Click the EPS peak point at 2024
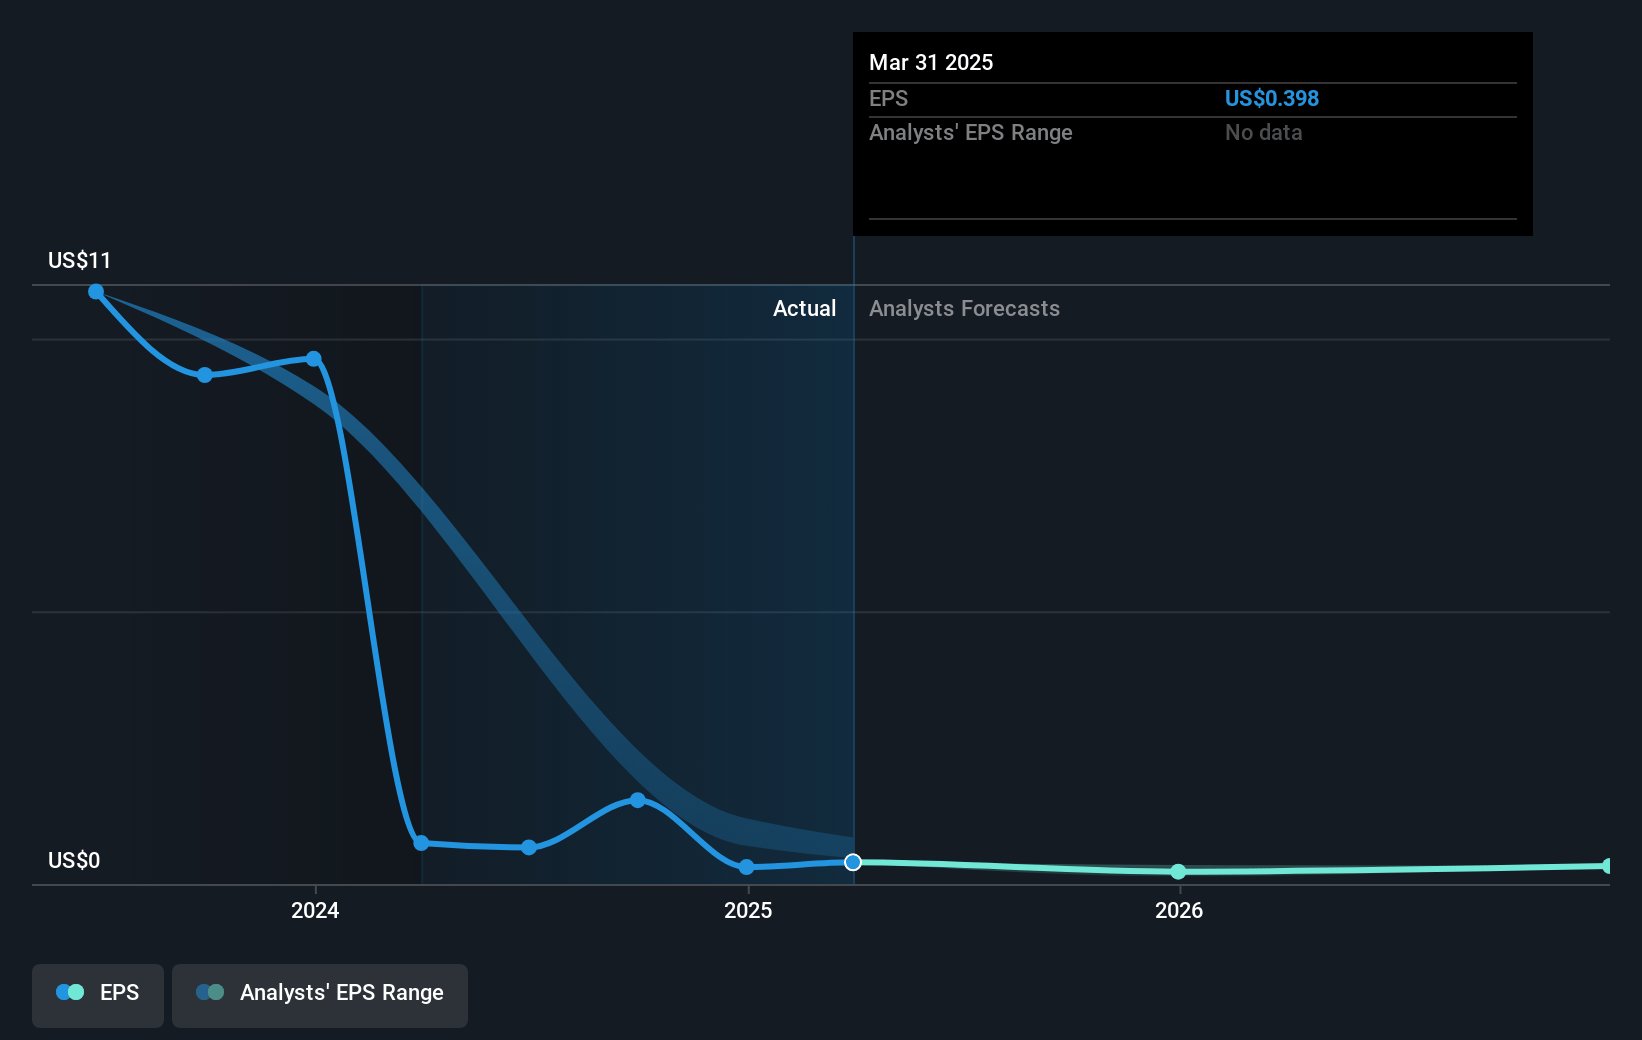 coord(314,359)
